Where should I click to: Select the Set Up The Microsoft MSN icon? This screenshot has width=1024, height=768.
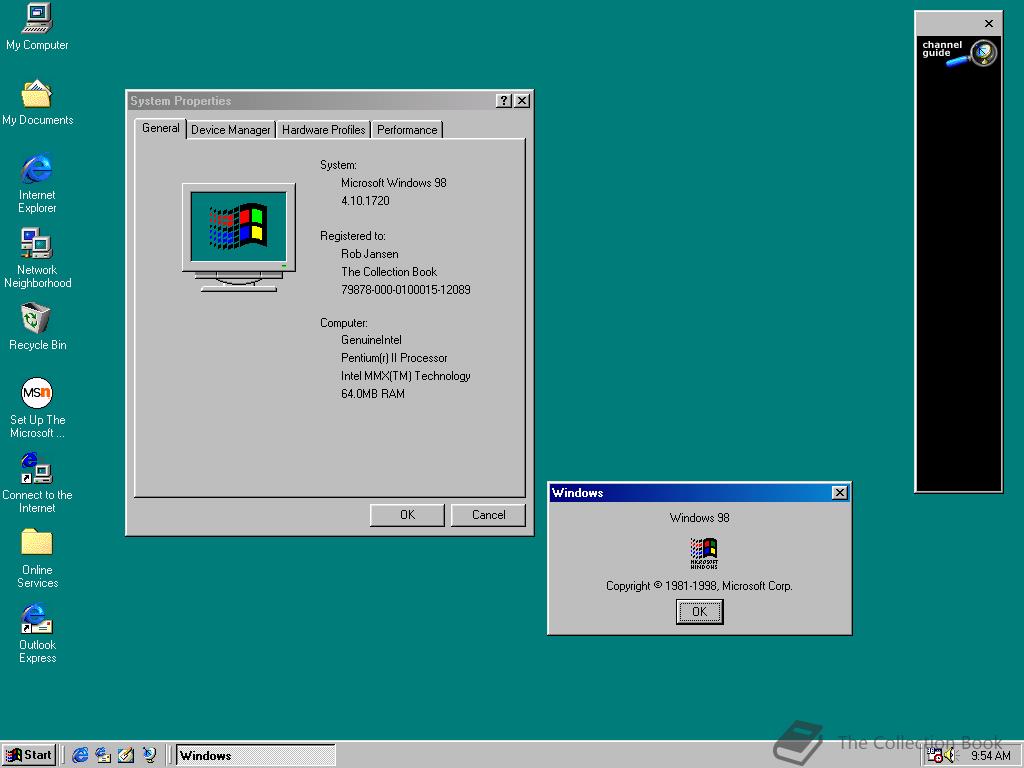click(x=37, y=408)
